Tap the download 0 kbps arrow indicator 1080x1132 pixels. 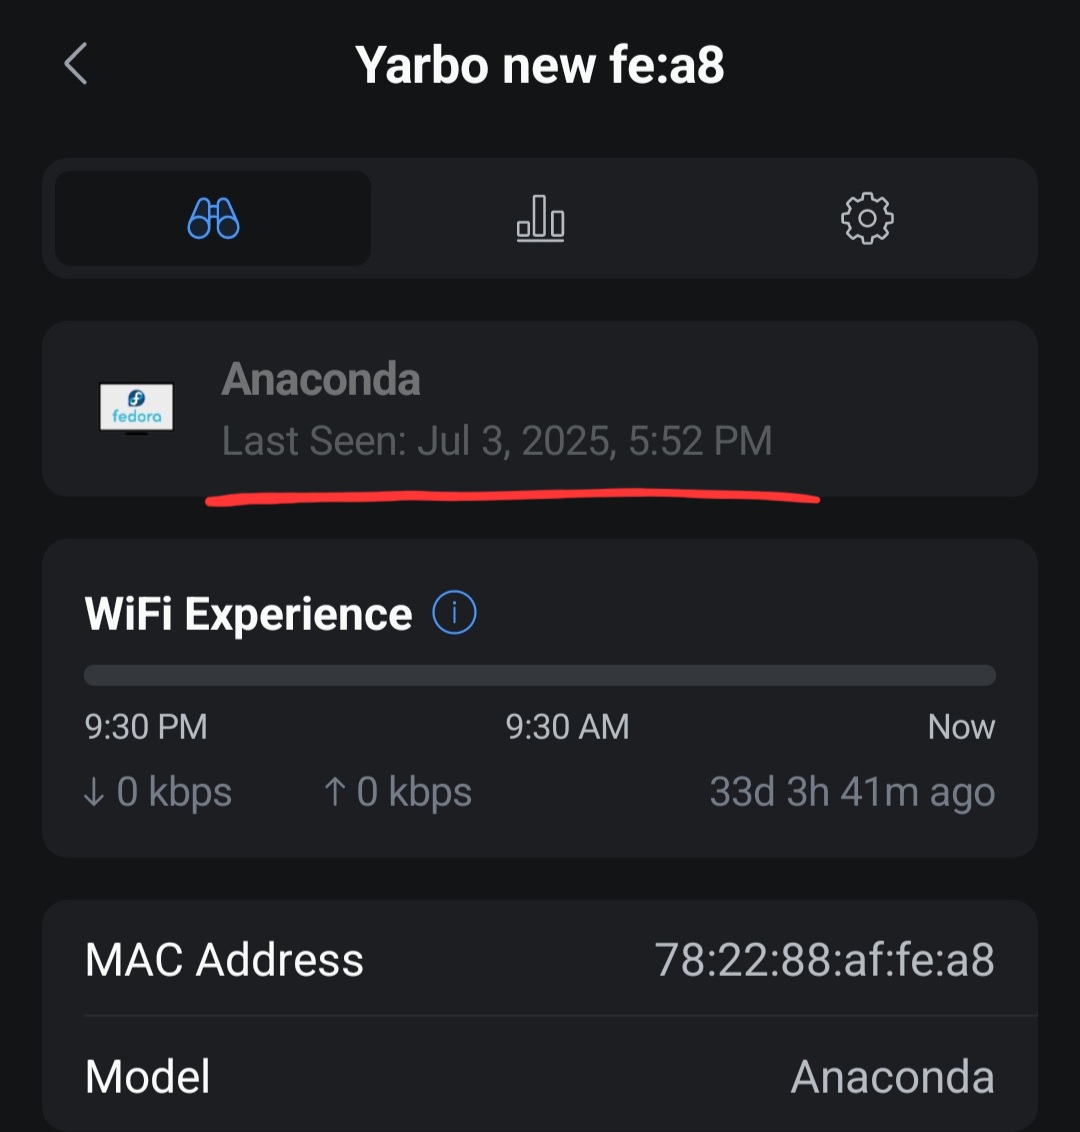coord(157,791)
